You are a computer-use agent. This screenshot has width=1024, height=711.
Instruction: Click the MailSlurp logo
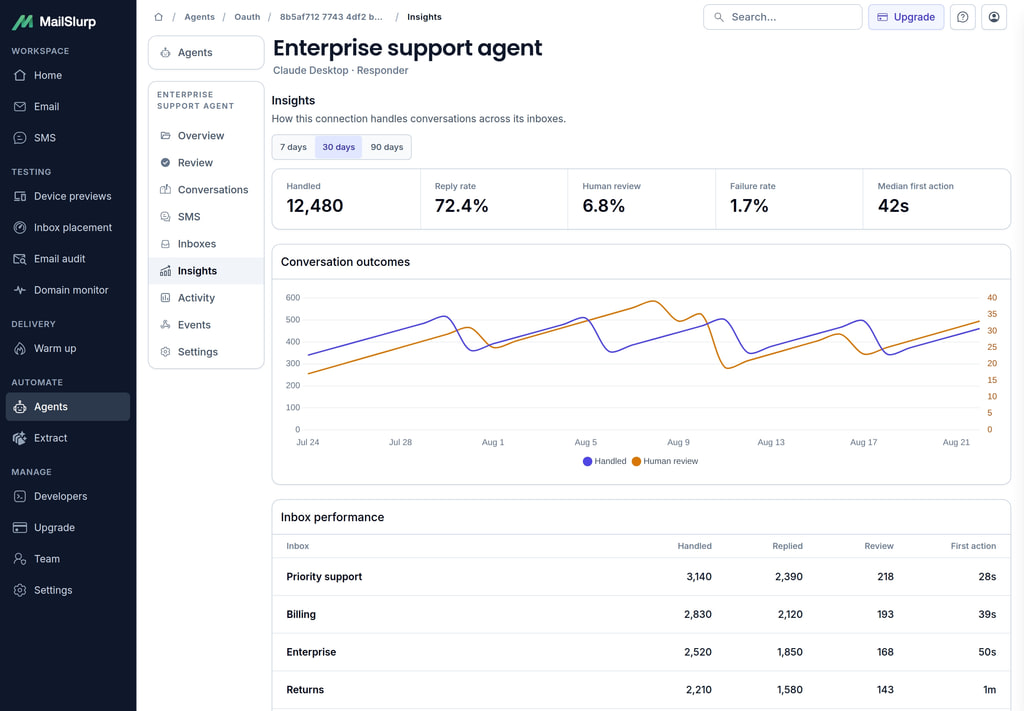click(x=54, y=22)
